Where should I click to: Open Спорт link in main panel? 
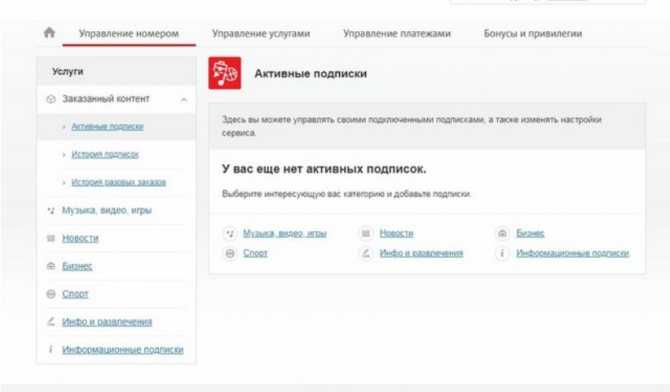255,253
